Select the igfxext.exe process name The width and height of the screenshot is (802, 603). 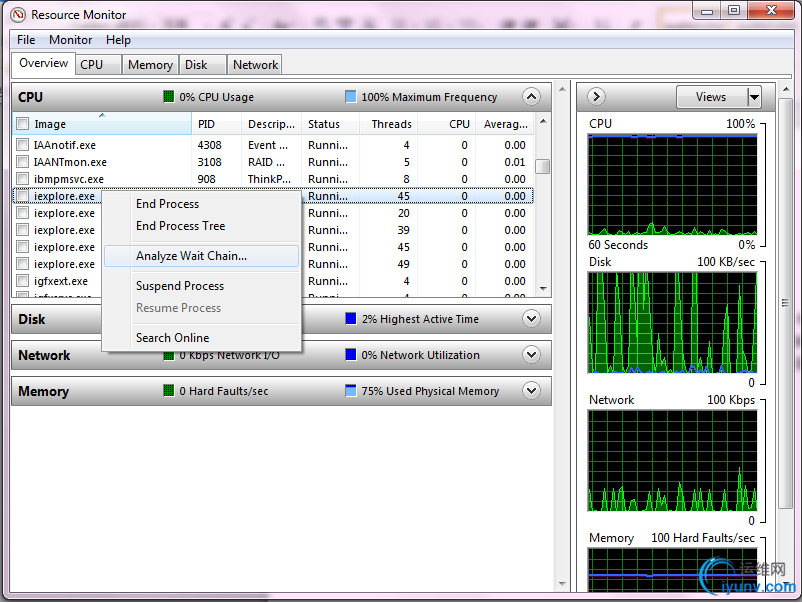click(x=60, y=281)
